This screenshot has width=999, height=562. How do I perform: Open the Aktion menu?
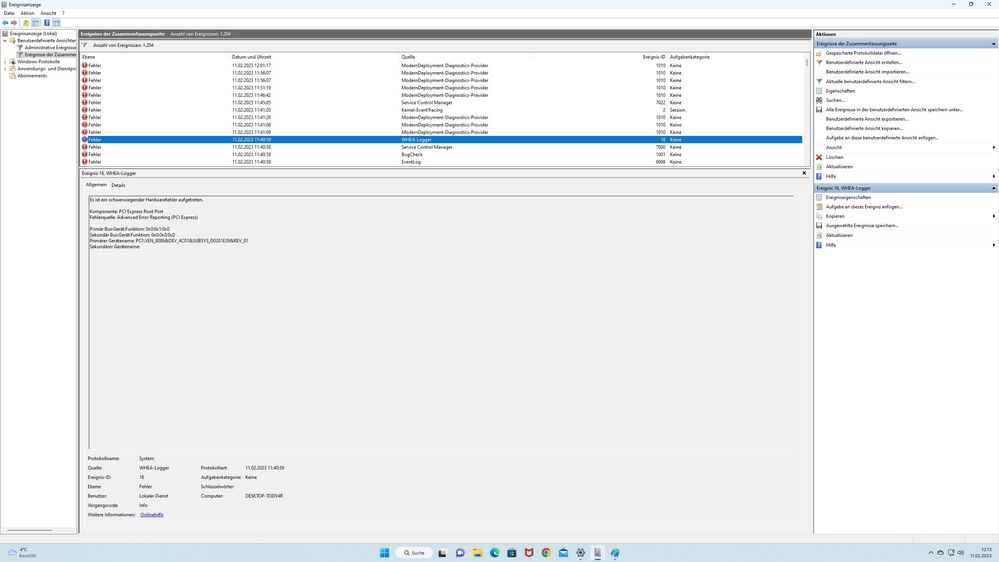[27, 13]
